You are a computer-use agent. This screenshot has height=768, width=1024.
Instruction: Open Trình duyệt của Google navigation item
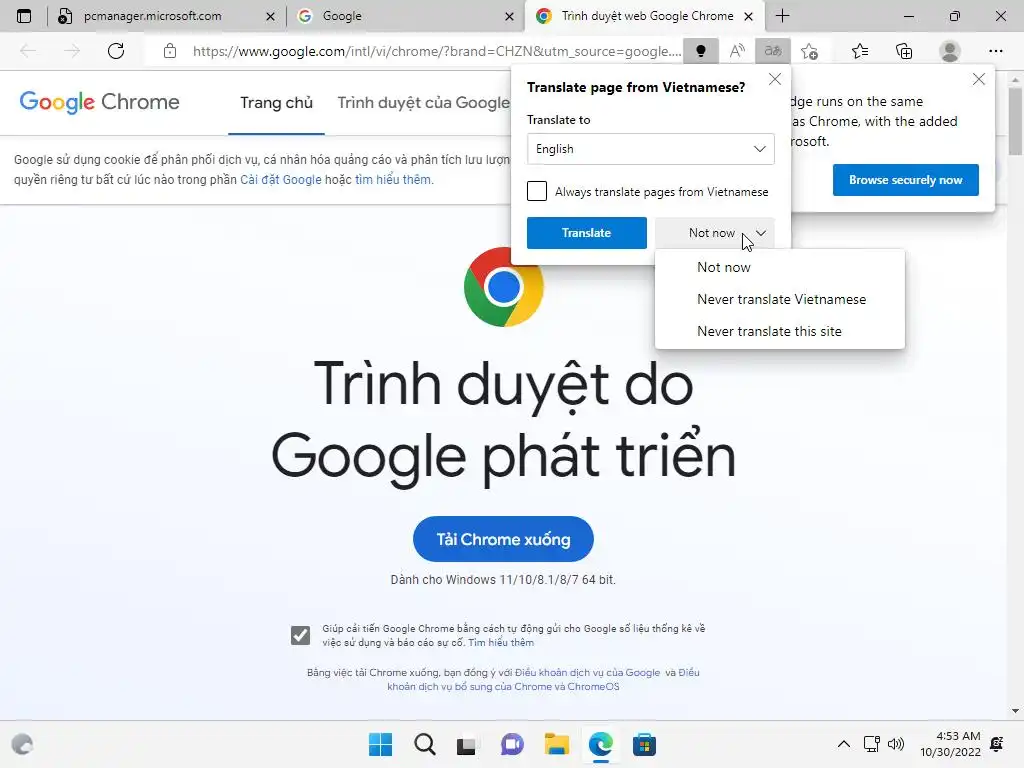[423, 103]
